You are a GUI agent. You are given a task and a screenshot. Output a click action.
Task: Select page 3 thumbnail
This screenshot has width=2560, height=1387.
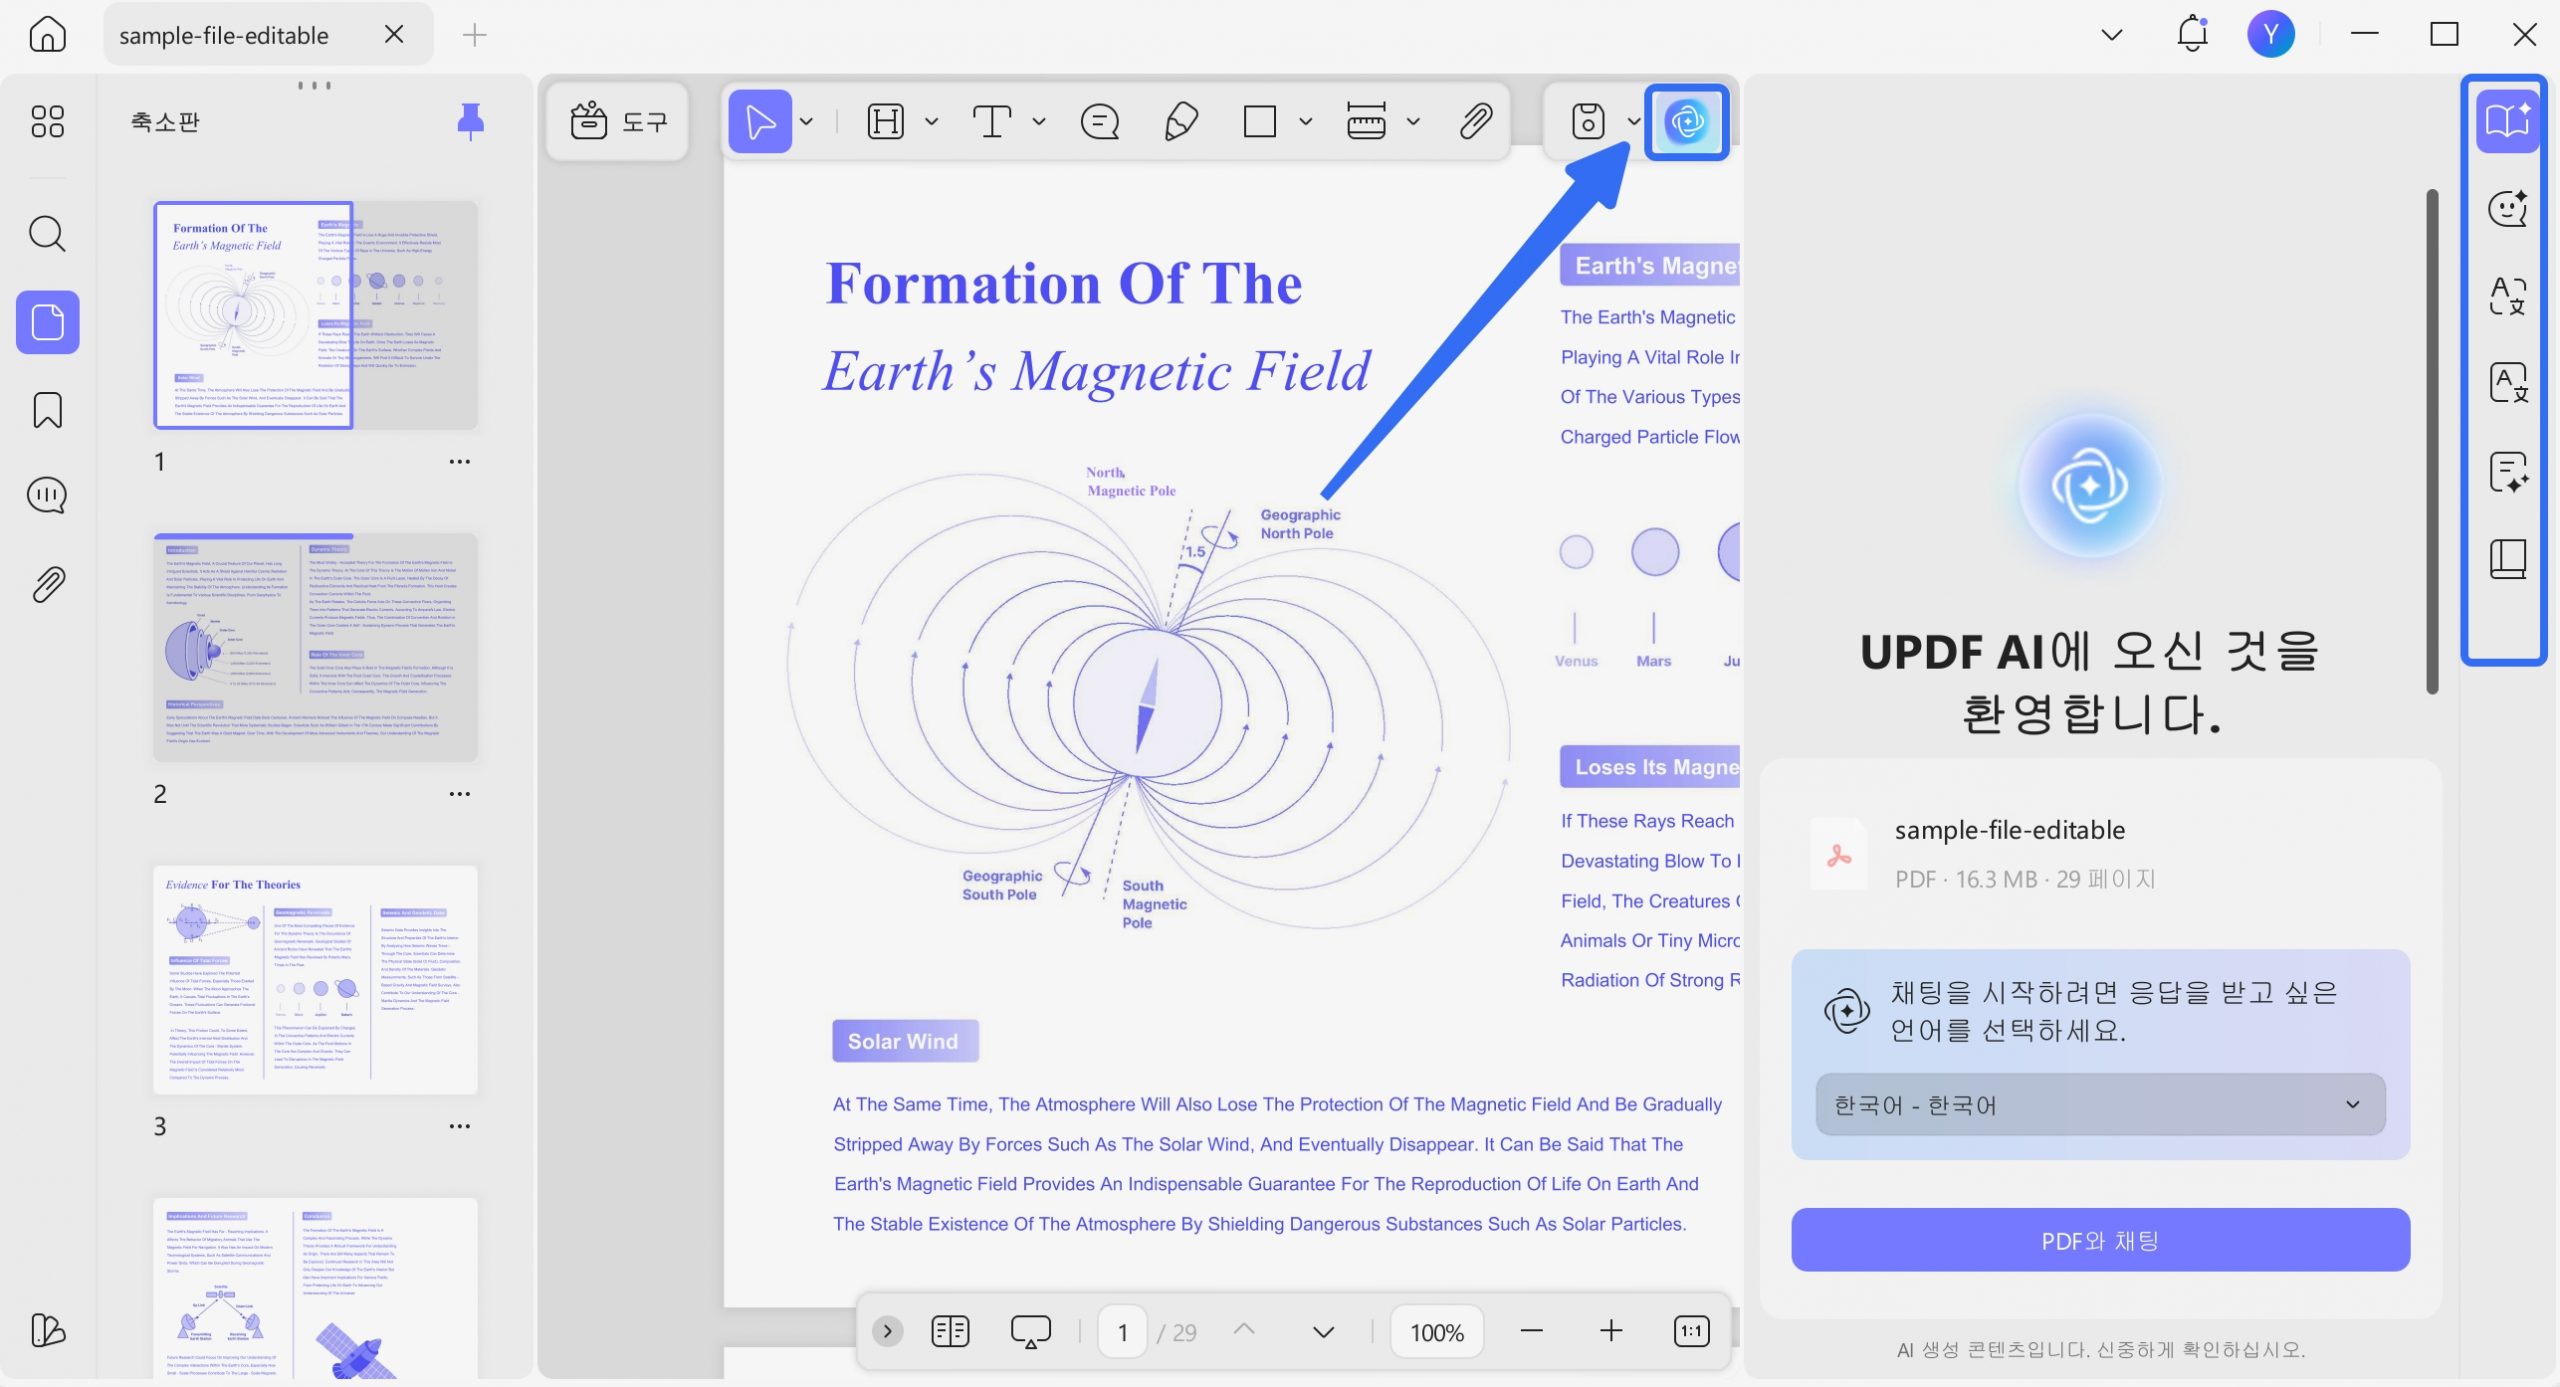tap(316, 980)
